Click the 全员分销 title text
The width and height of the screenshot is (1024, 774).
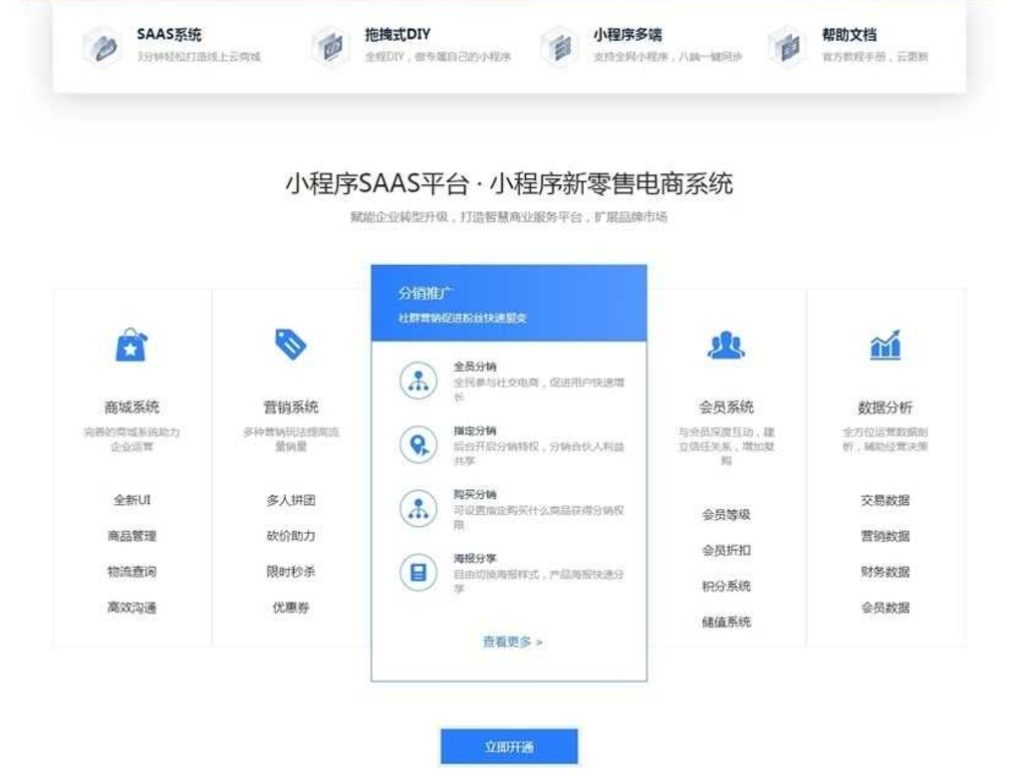pyautogui.click(x=475, y=366)
